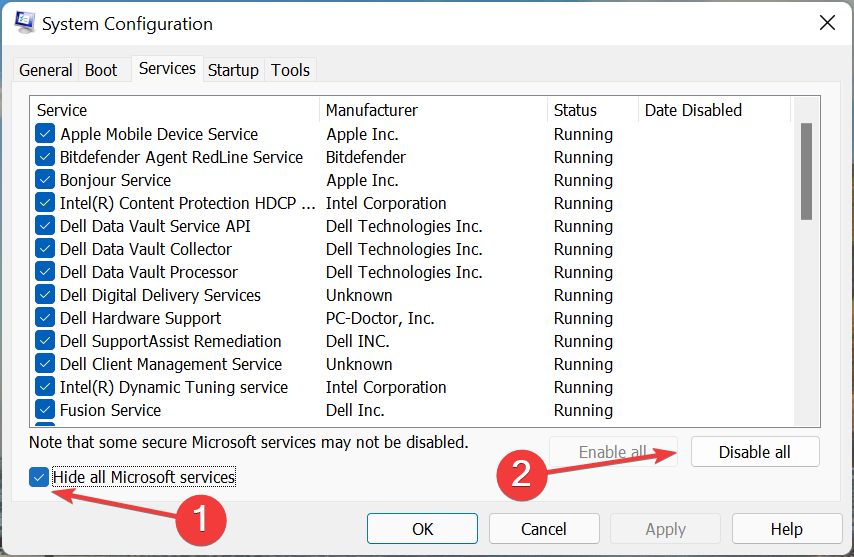Toggle the Bonjour Service checkbox
Screen dimensions: 854x557
(45, 180)
